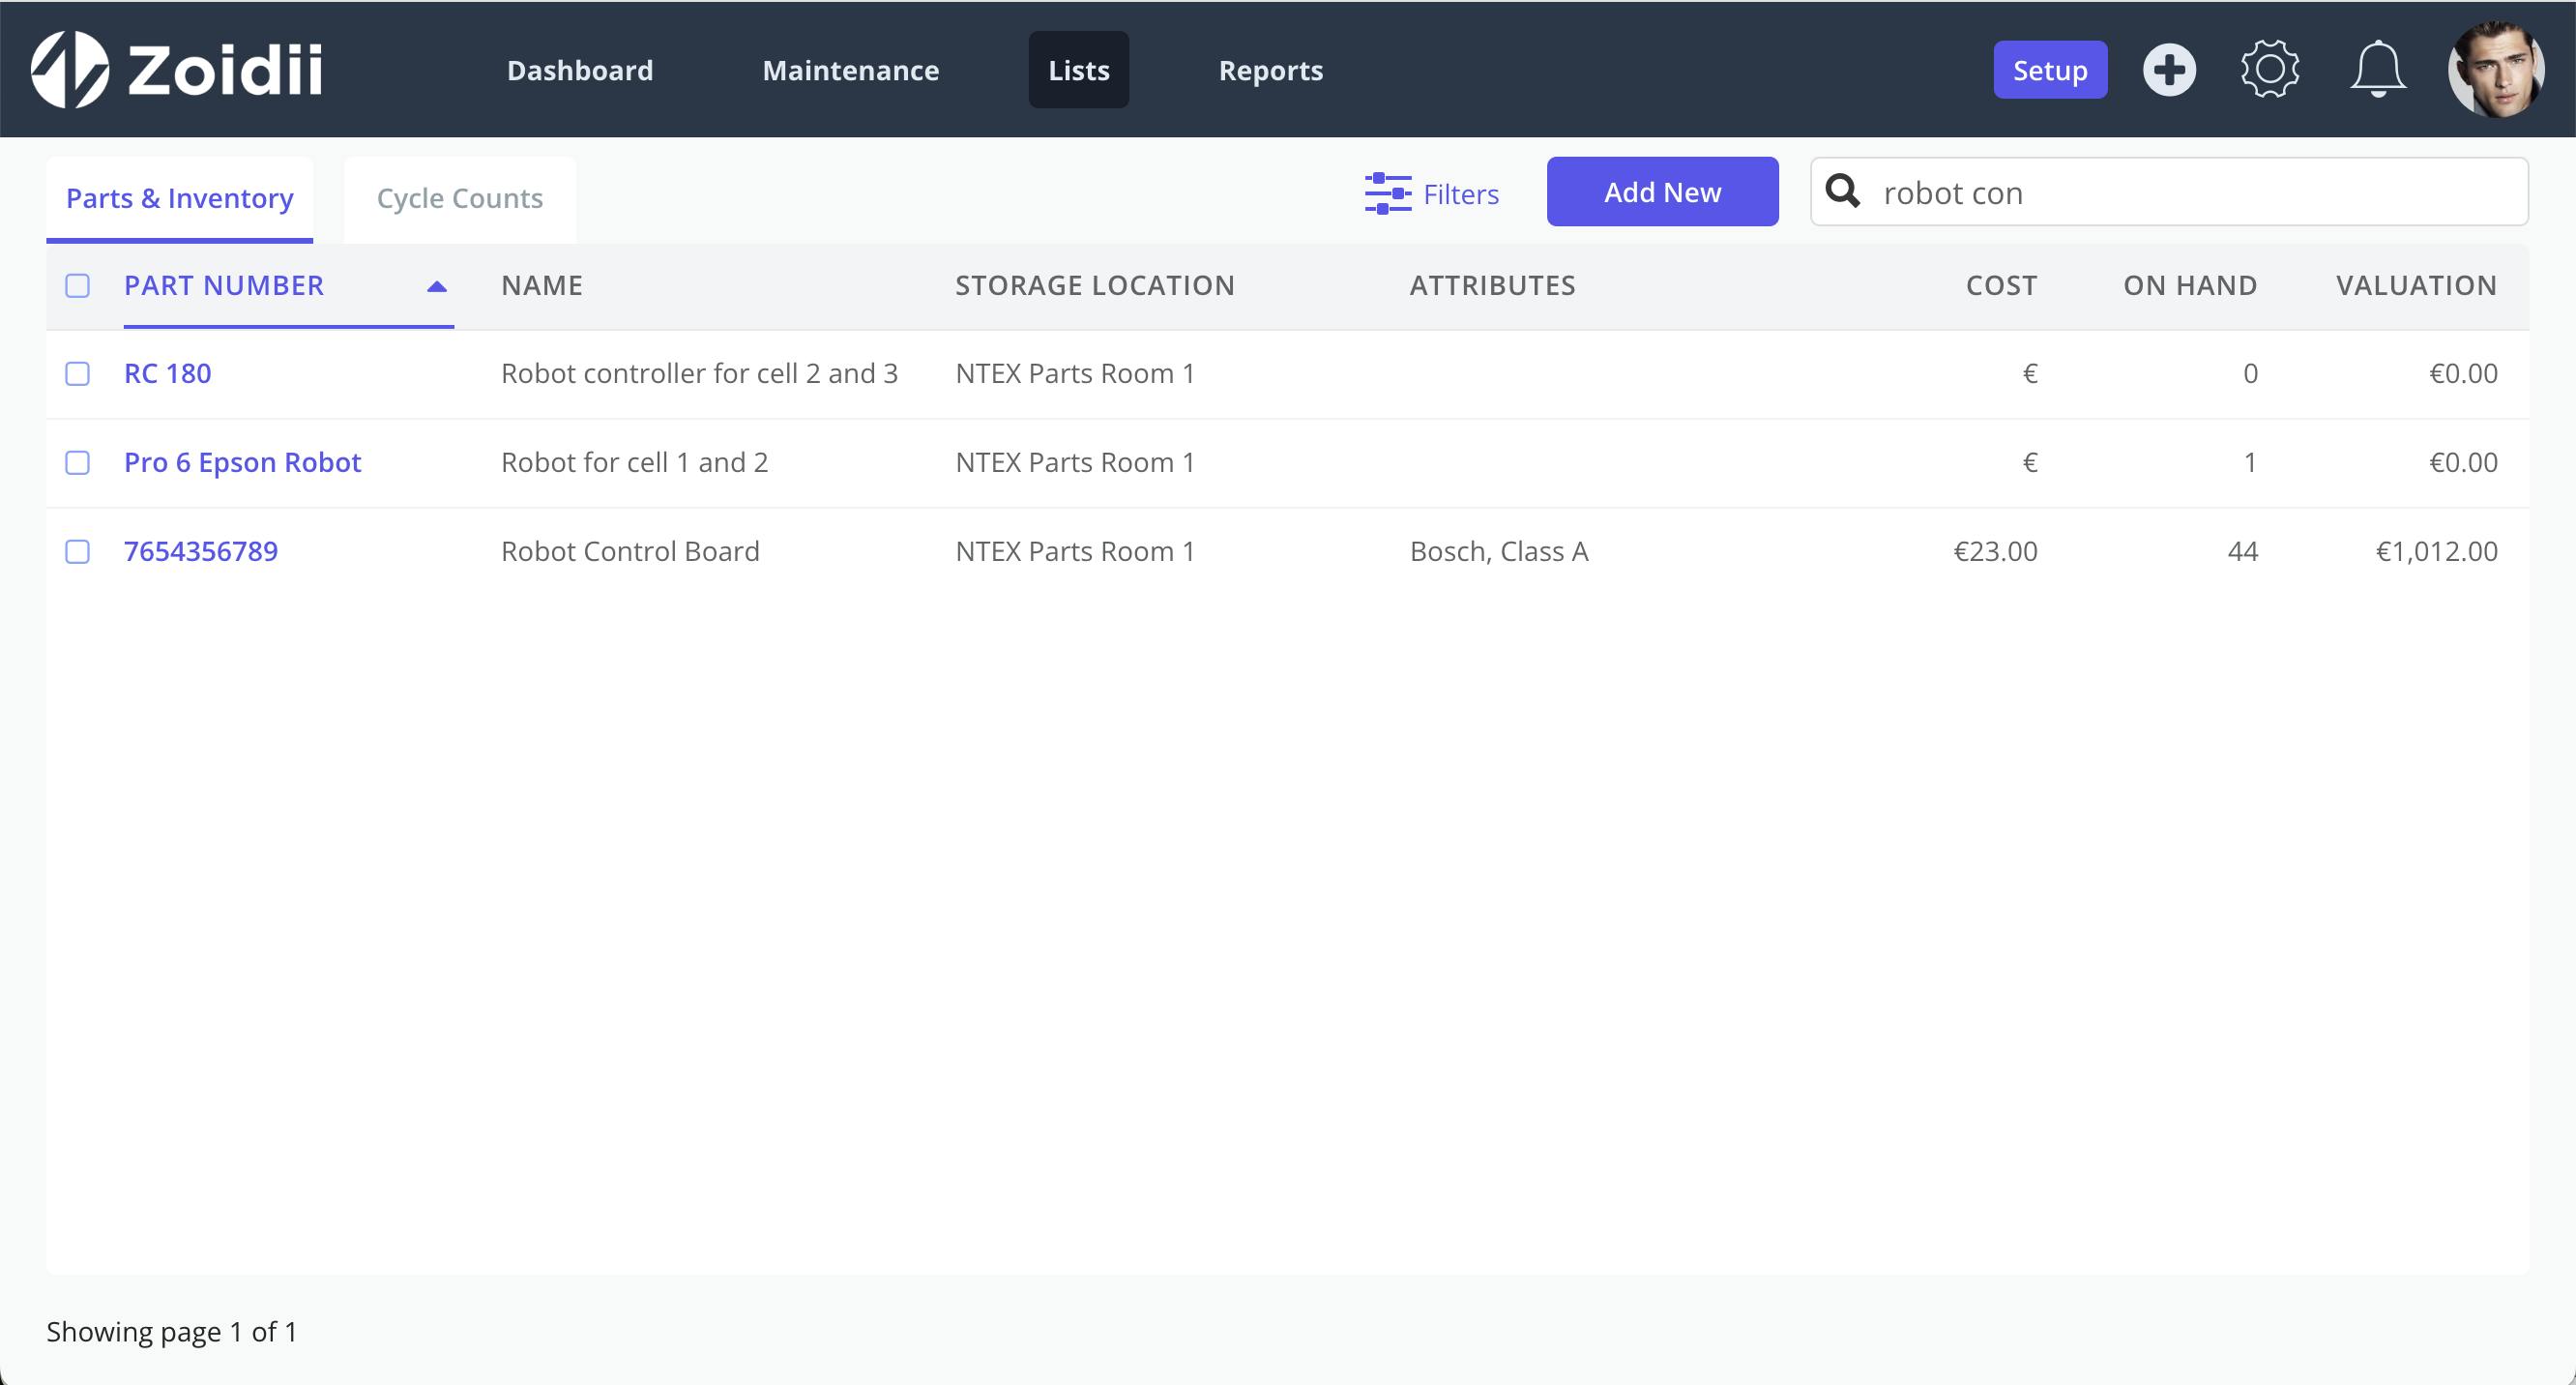The width and height of the screenshot is (2576, 1385).
Task: Click the on-hand value 44
Action: (x=2242, y=552)
